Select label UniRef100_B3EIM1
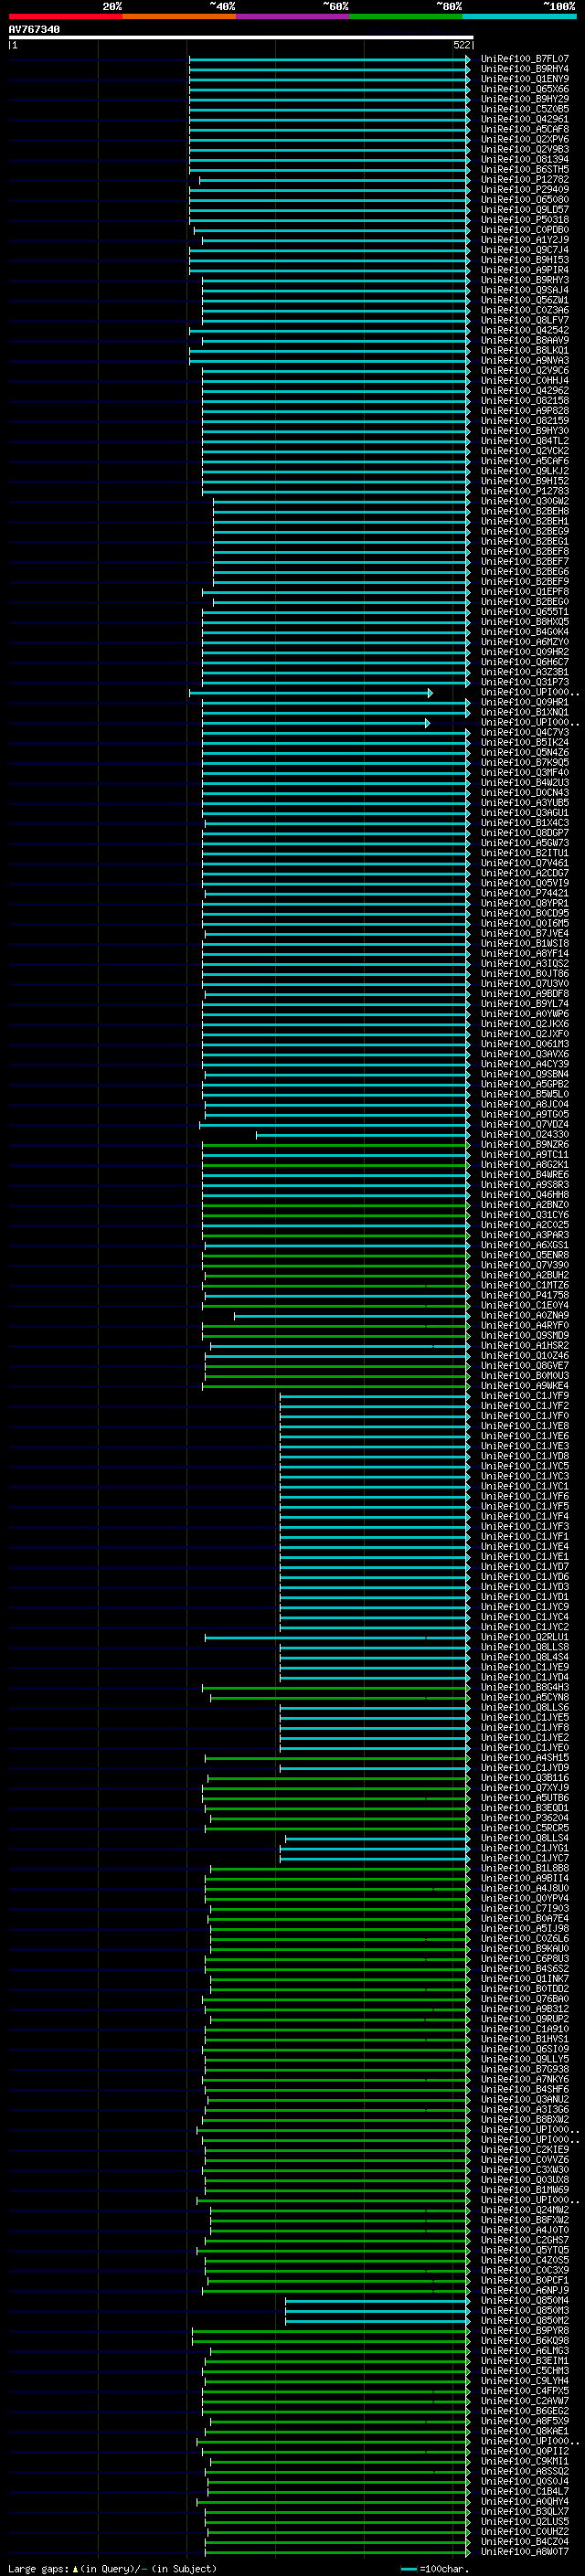Image resolution: width=585 pixels, height=2576 pixels. click(524, 2360)
